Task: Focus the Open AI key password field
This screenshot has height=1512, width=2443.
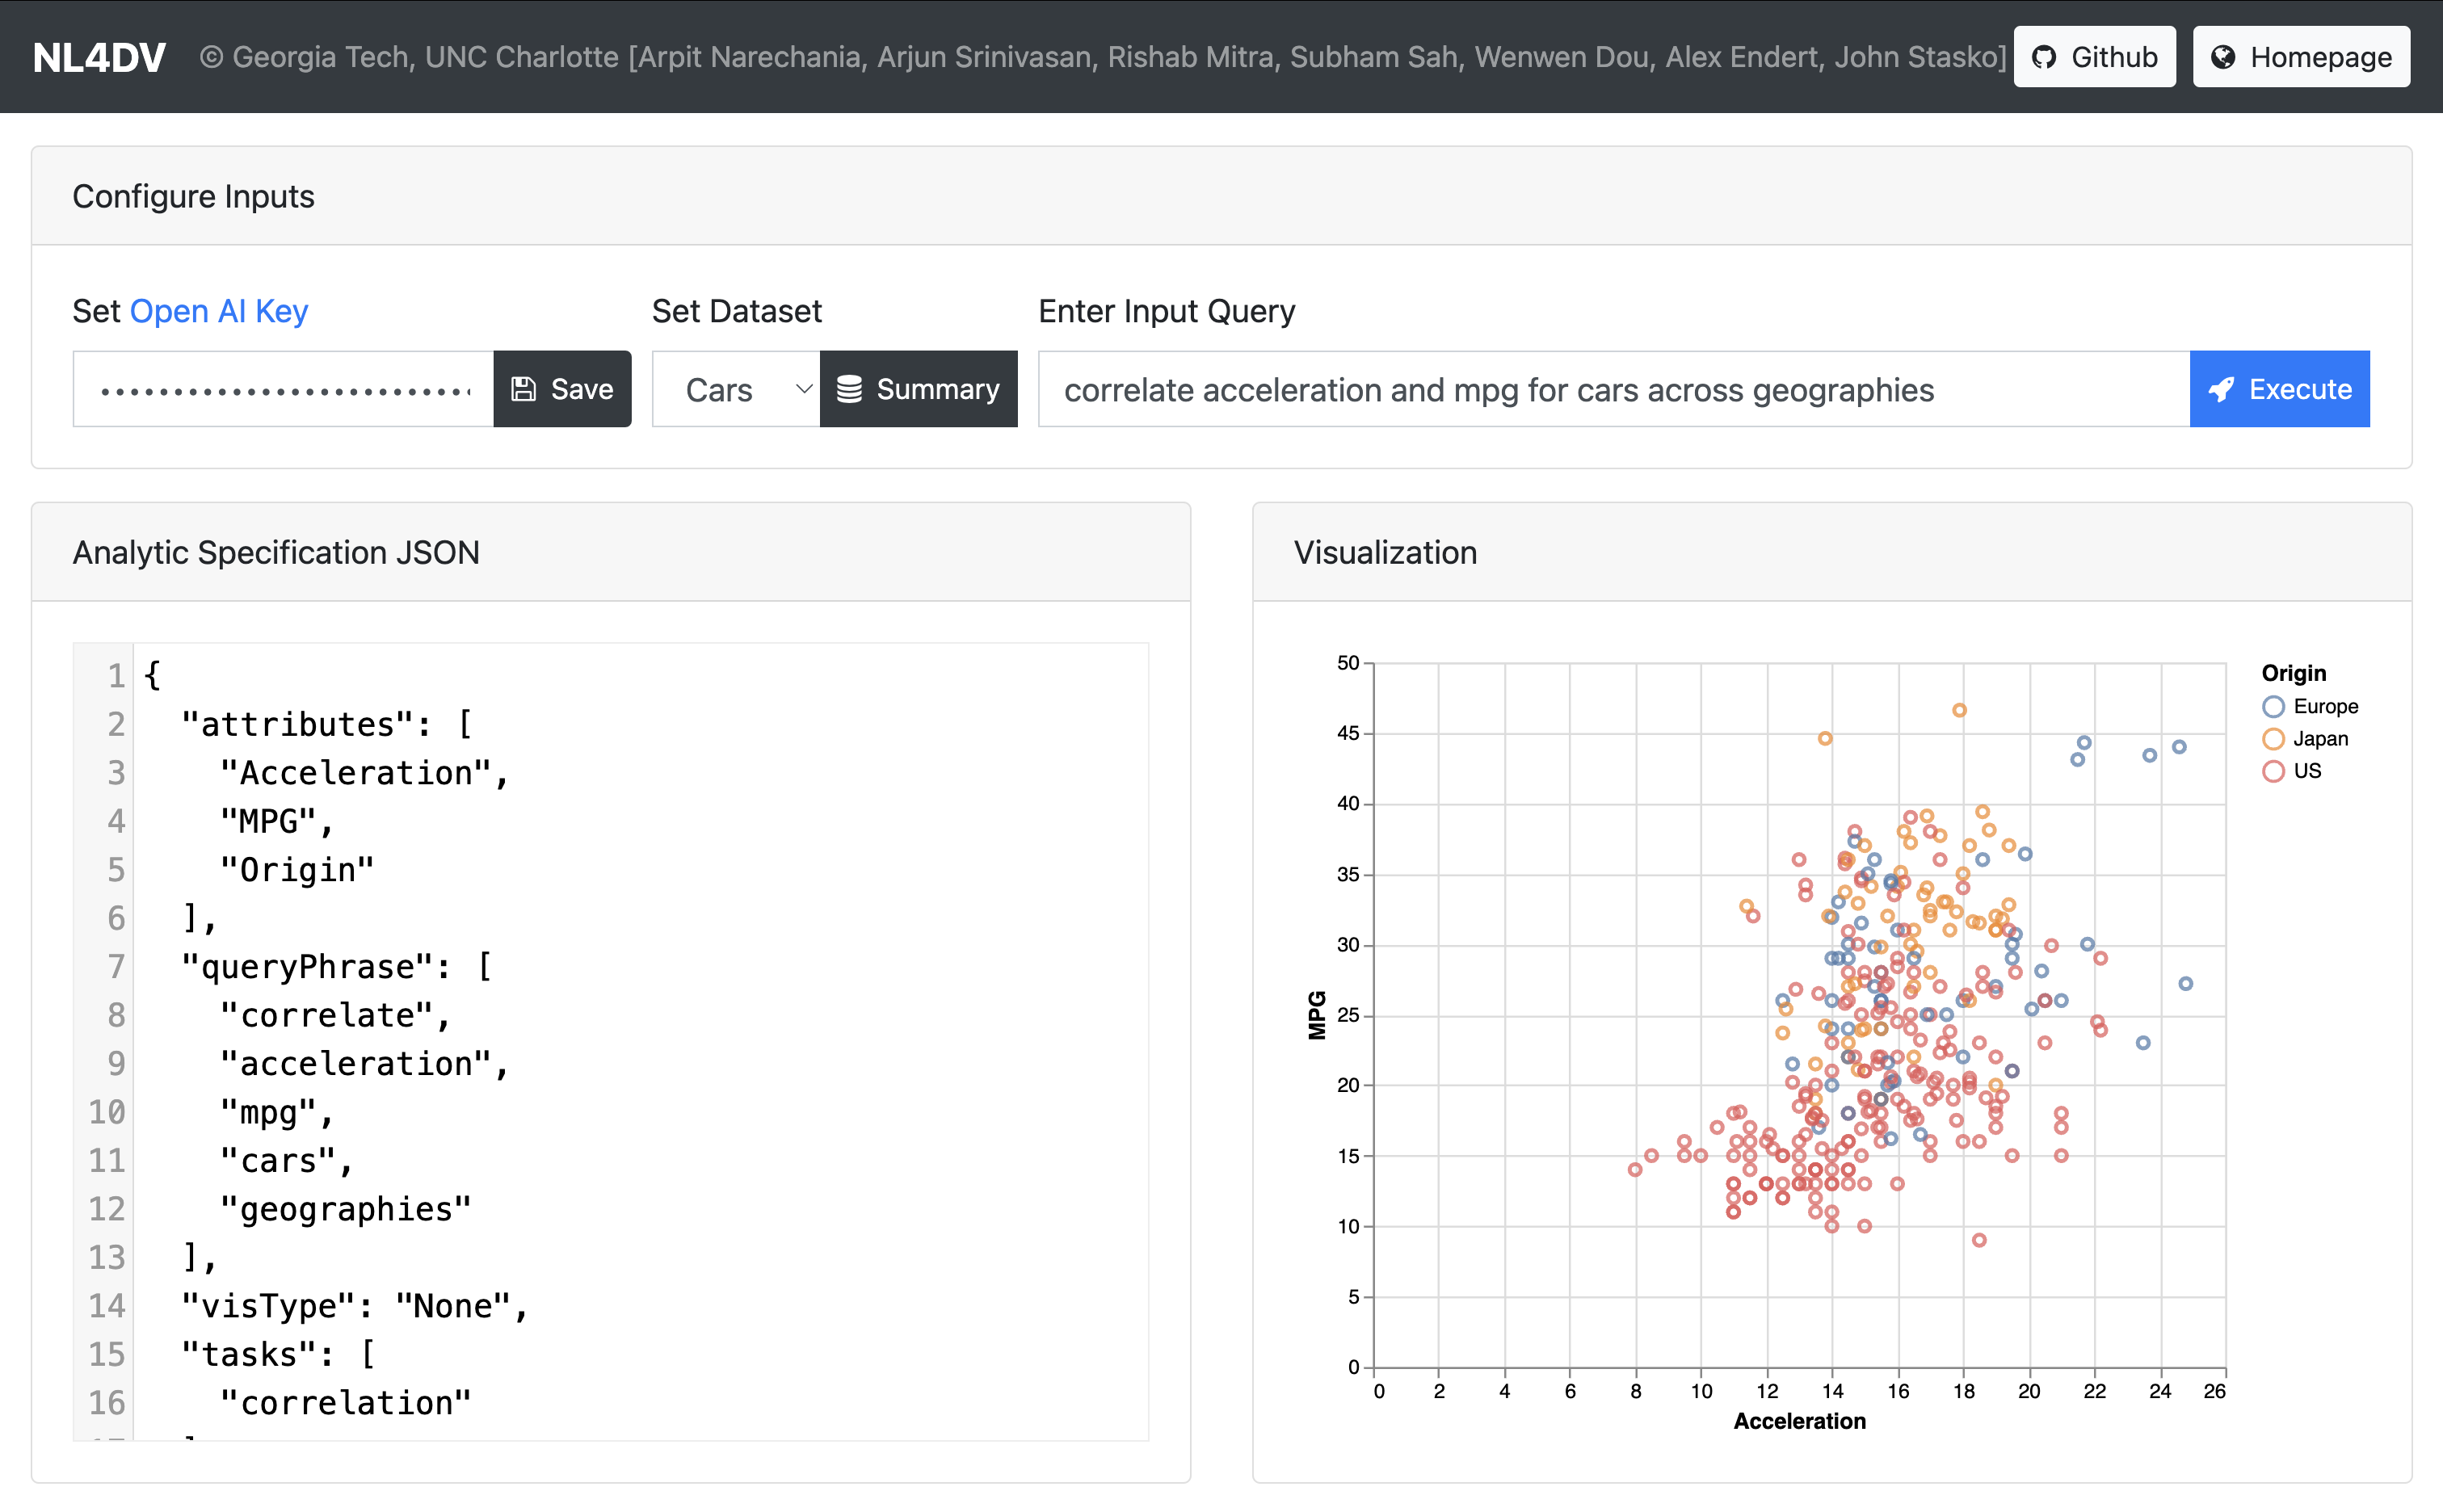Action: coord(283,389)
